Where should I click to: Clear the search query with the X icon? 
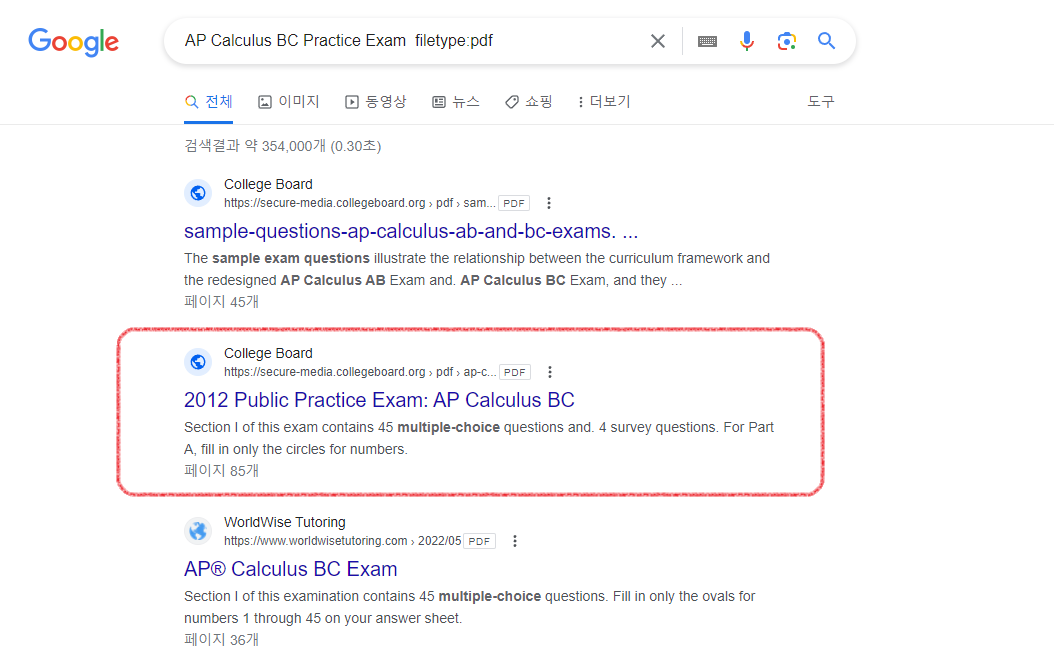658,41
